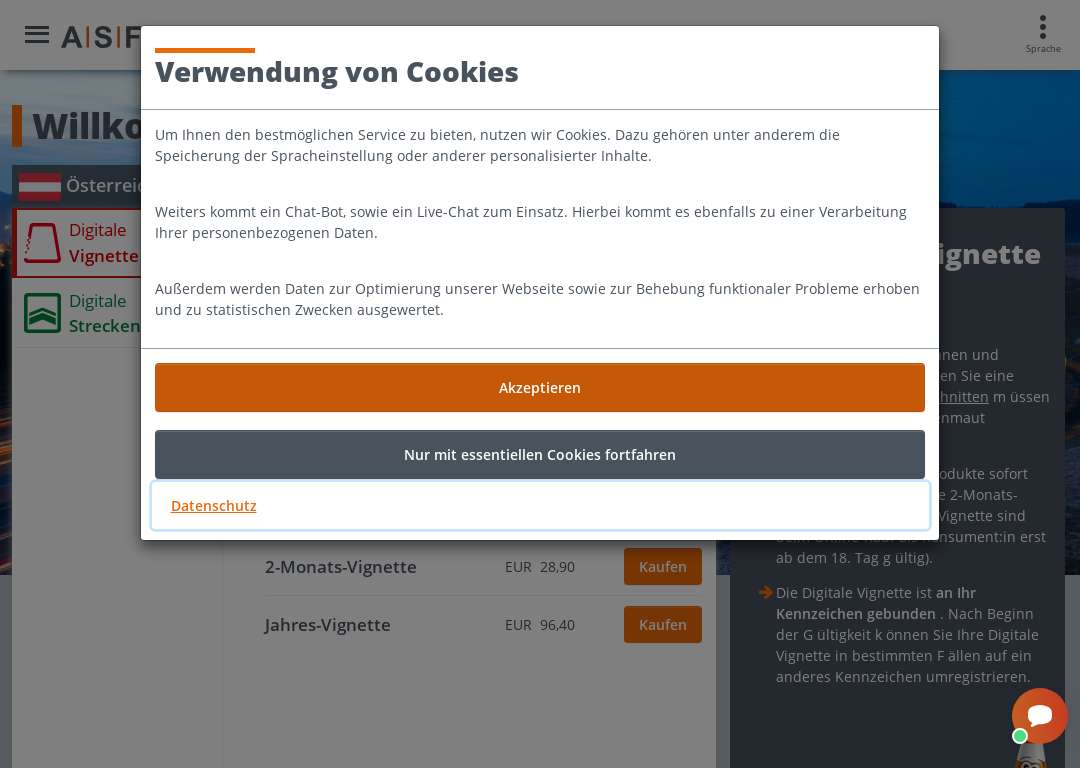Click the Austrian flag icon

click(39, 186)
